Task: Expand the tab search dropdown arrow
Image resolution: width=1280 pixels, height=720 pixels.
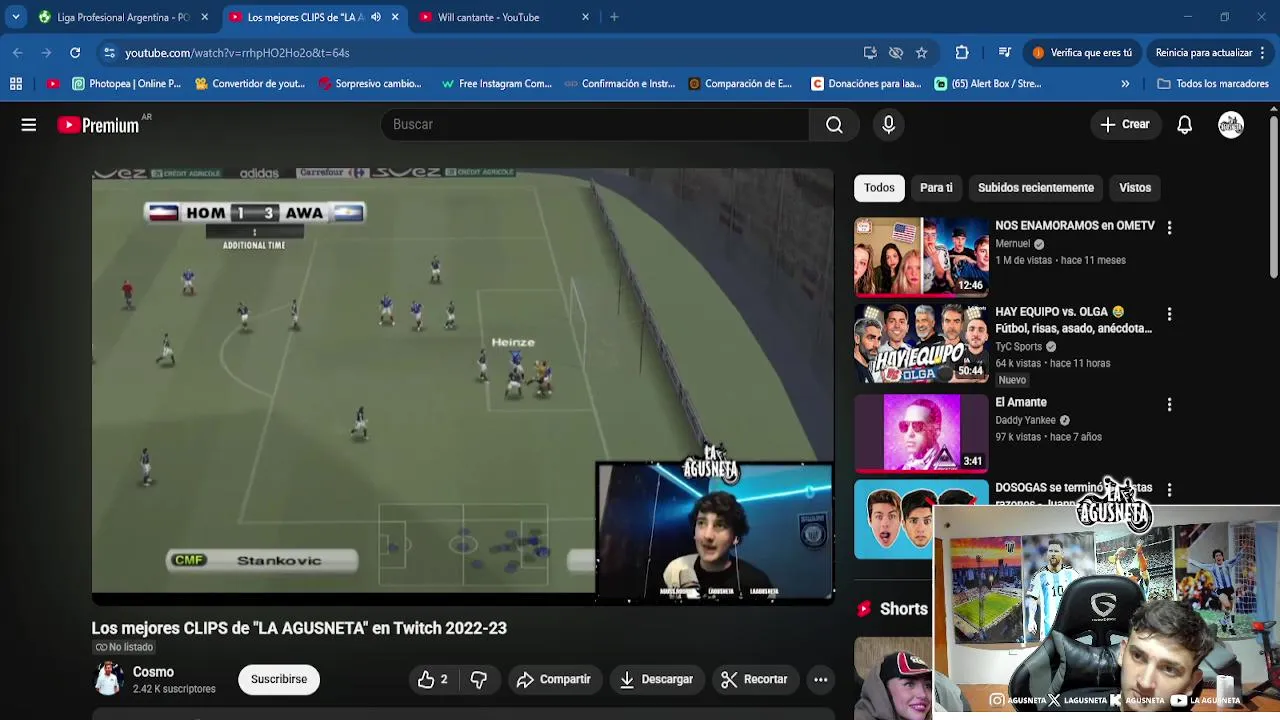Action: click(15, 17)
